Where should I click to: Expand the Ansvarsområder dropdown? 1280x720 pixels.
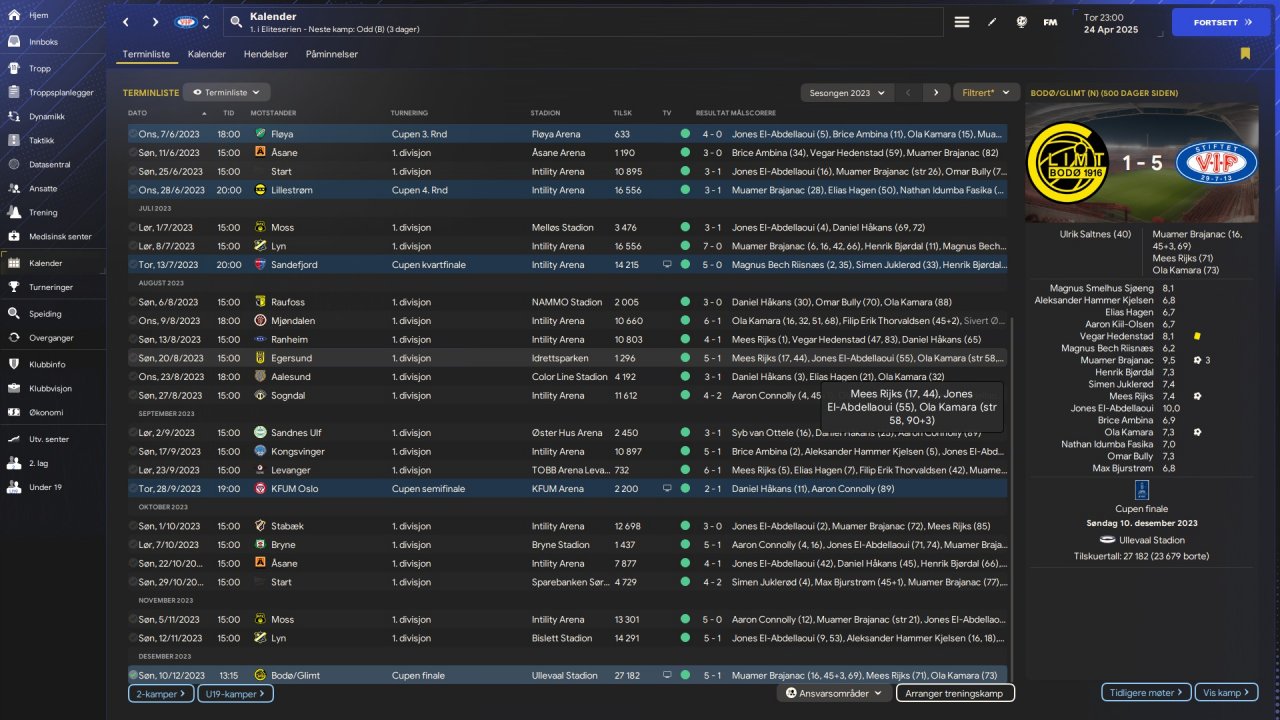pyautogui.click(x=834, y=693)
